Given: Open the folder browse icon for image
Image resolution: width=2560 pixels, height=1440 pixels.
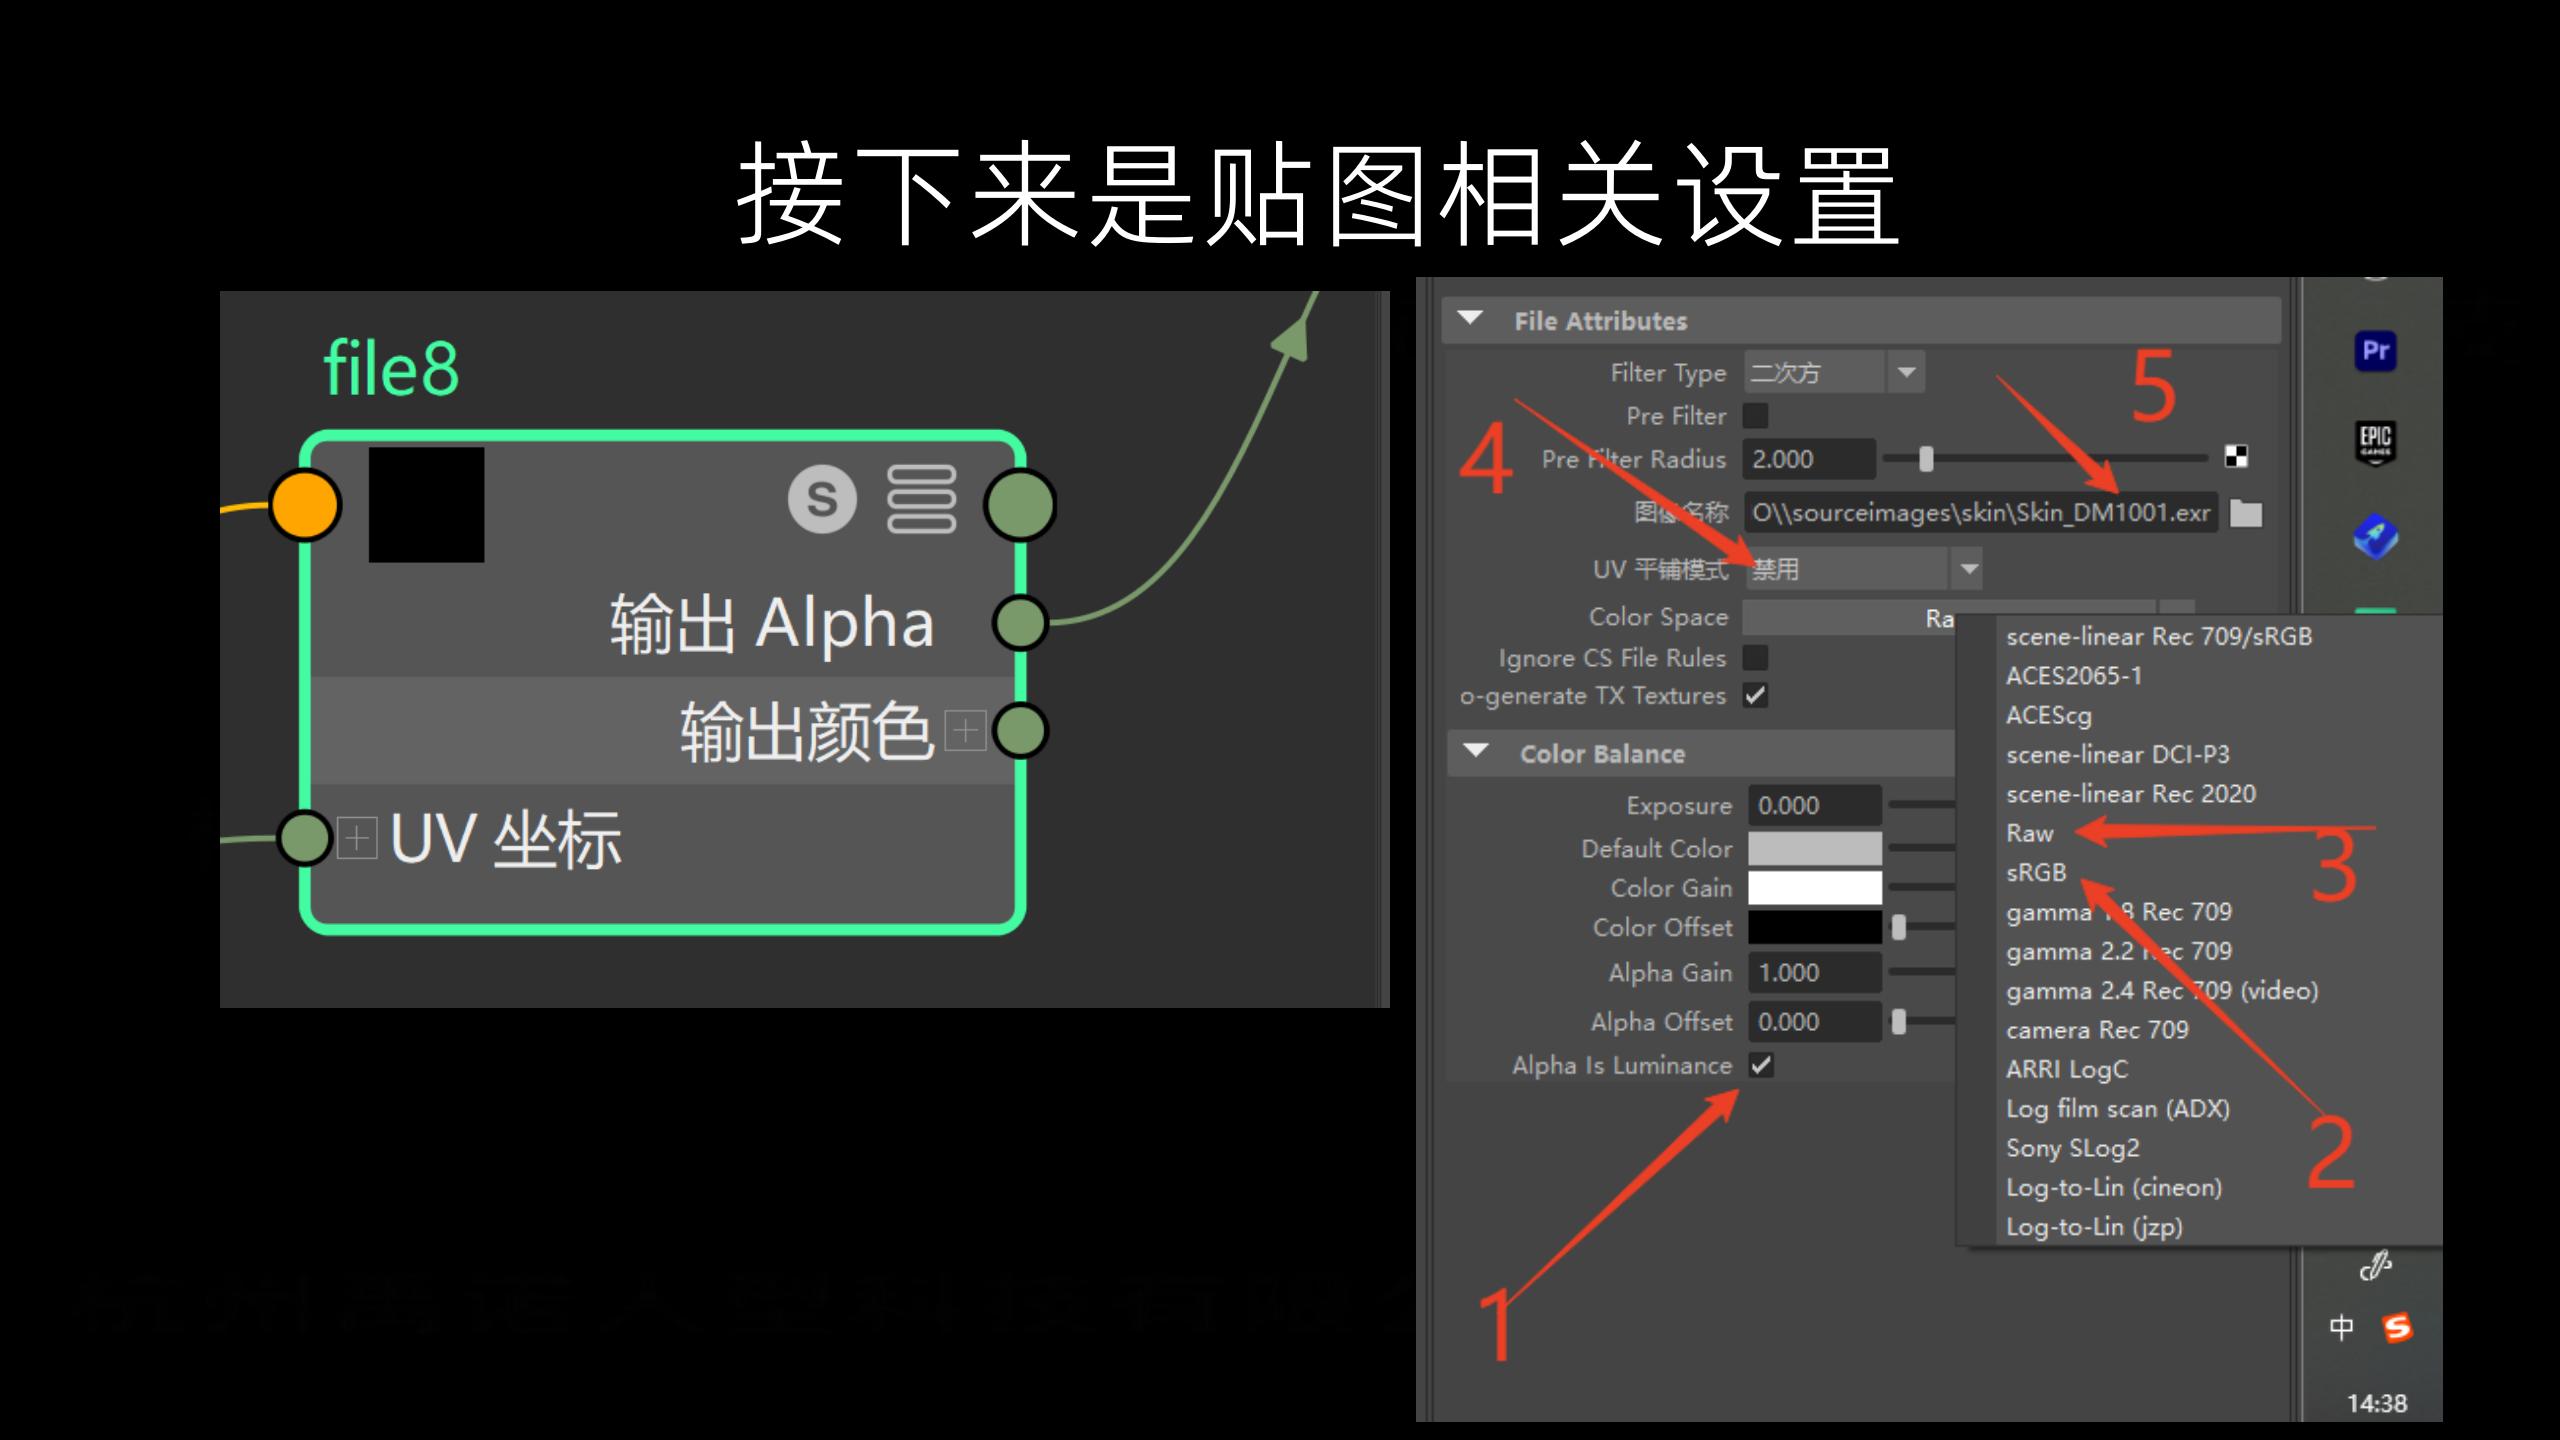Looking at the screenshot, I should click(x=2246, y=513).
